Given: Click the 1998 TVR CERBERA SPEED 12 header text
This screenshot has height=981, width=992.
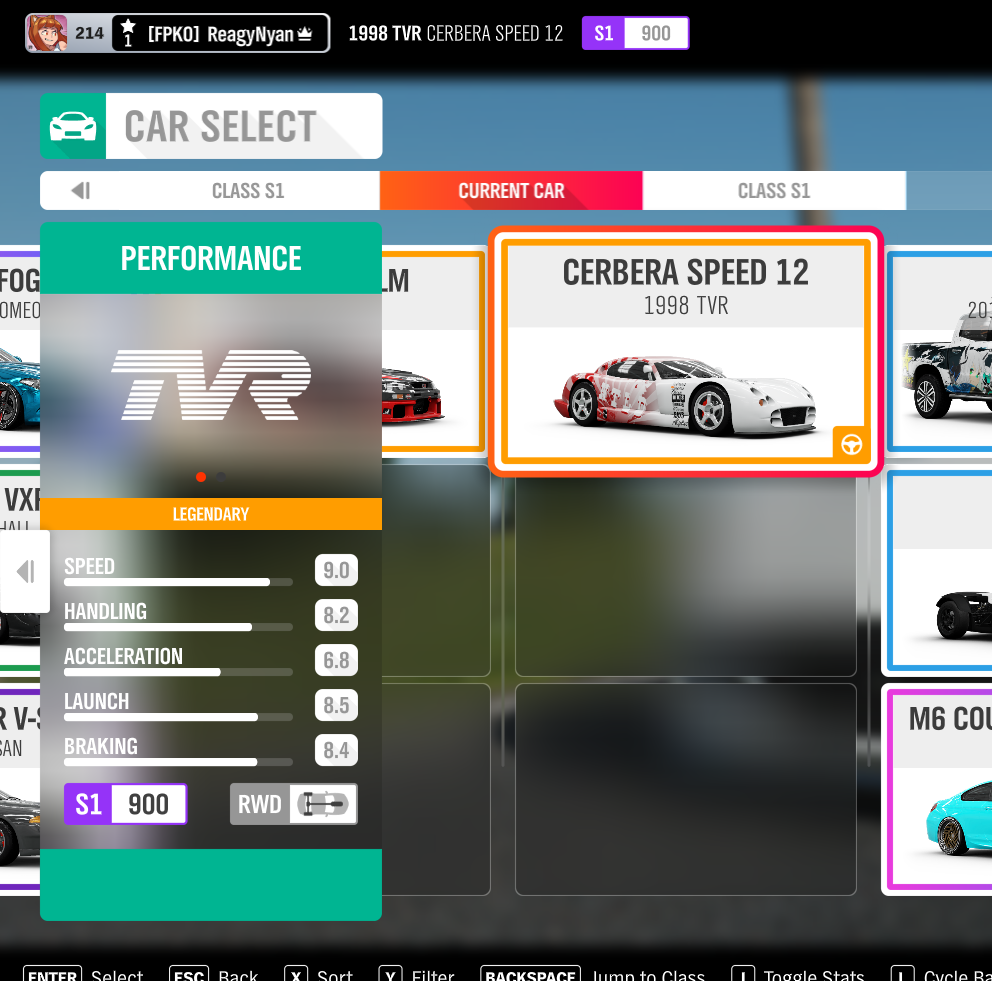Looking at the screenshot, I should pos(456,34).
